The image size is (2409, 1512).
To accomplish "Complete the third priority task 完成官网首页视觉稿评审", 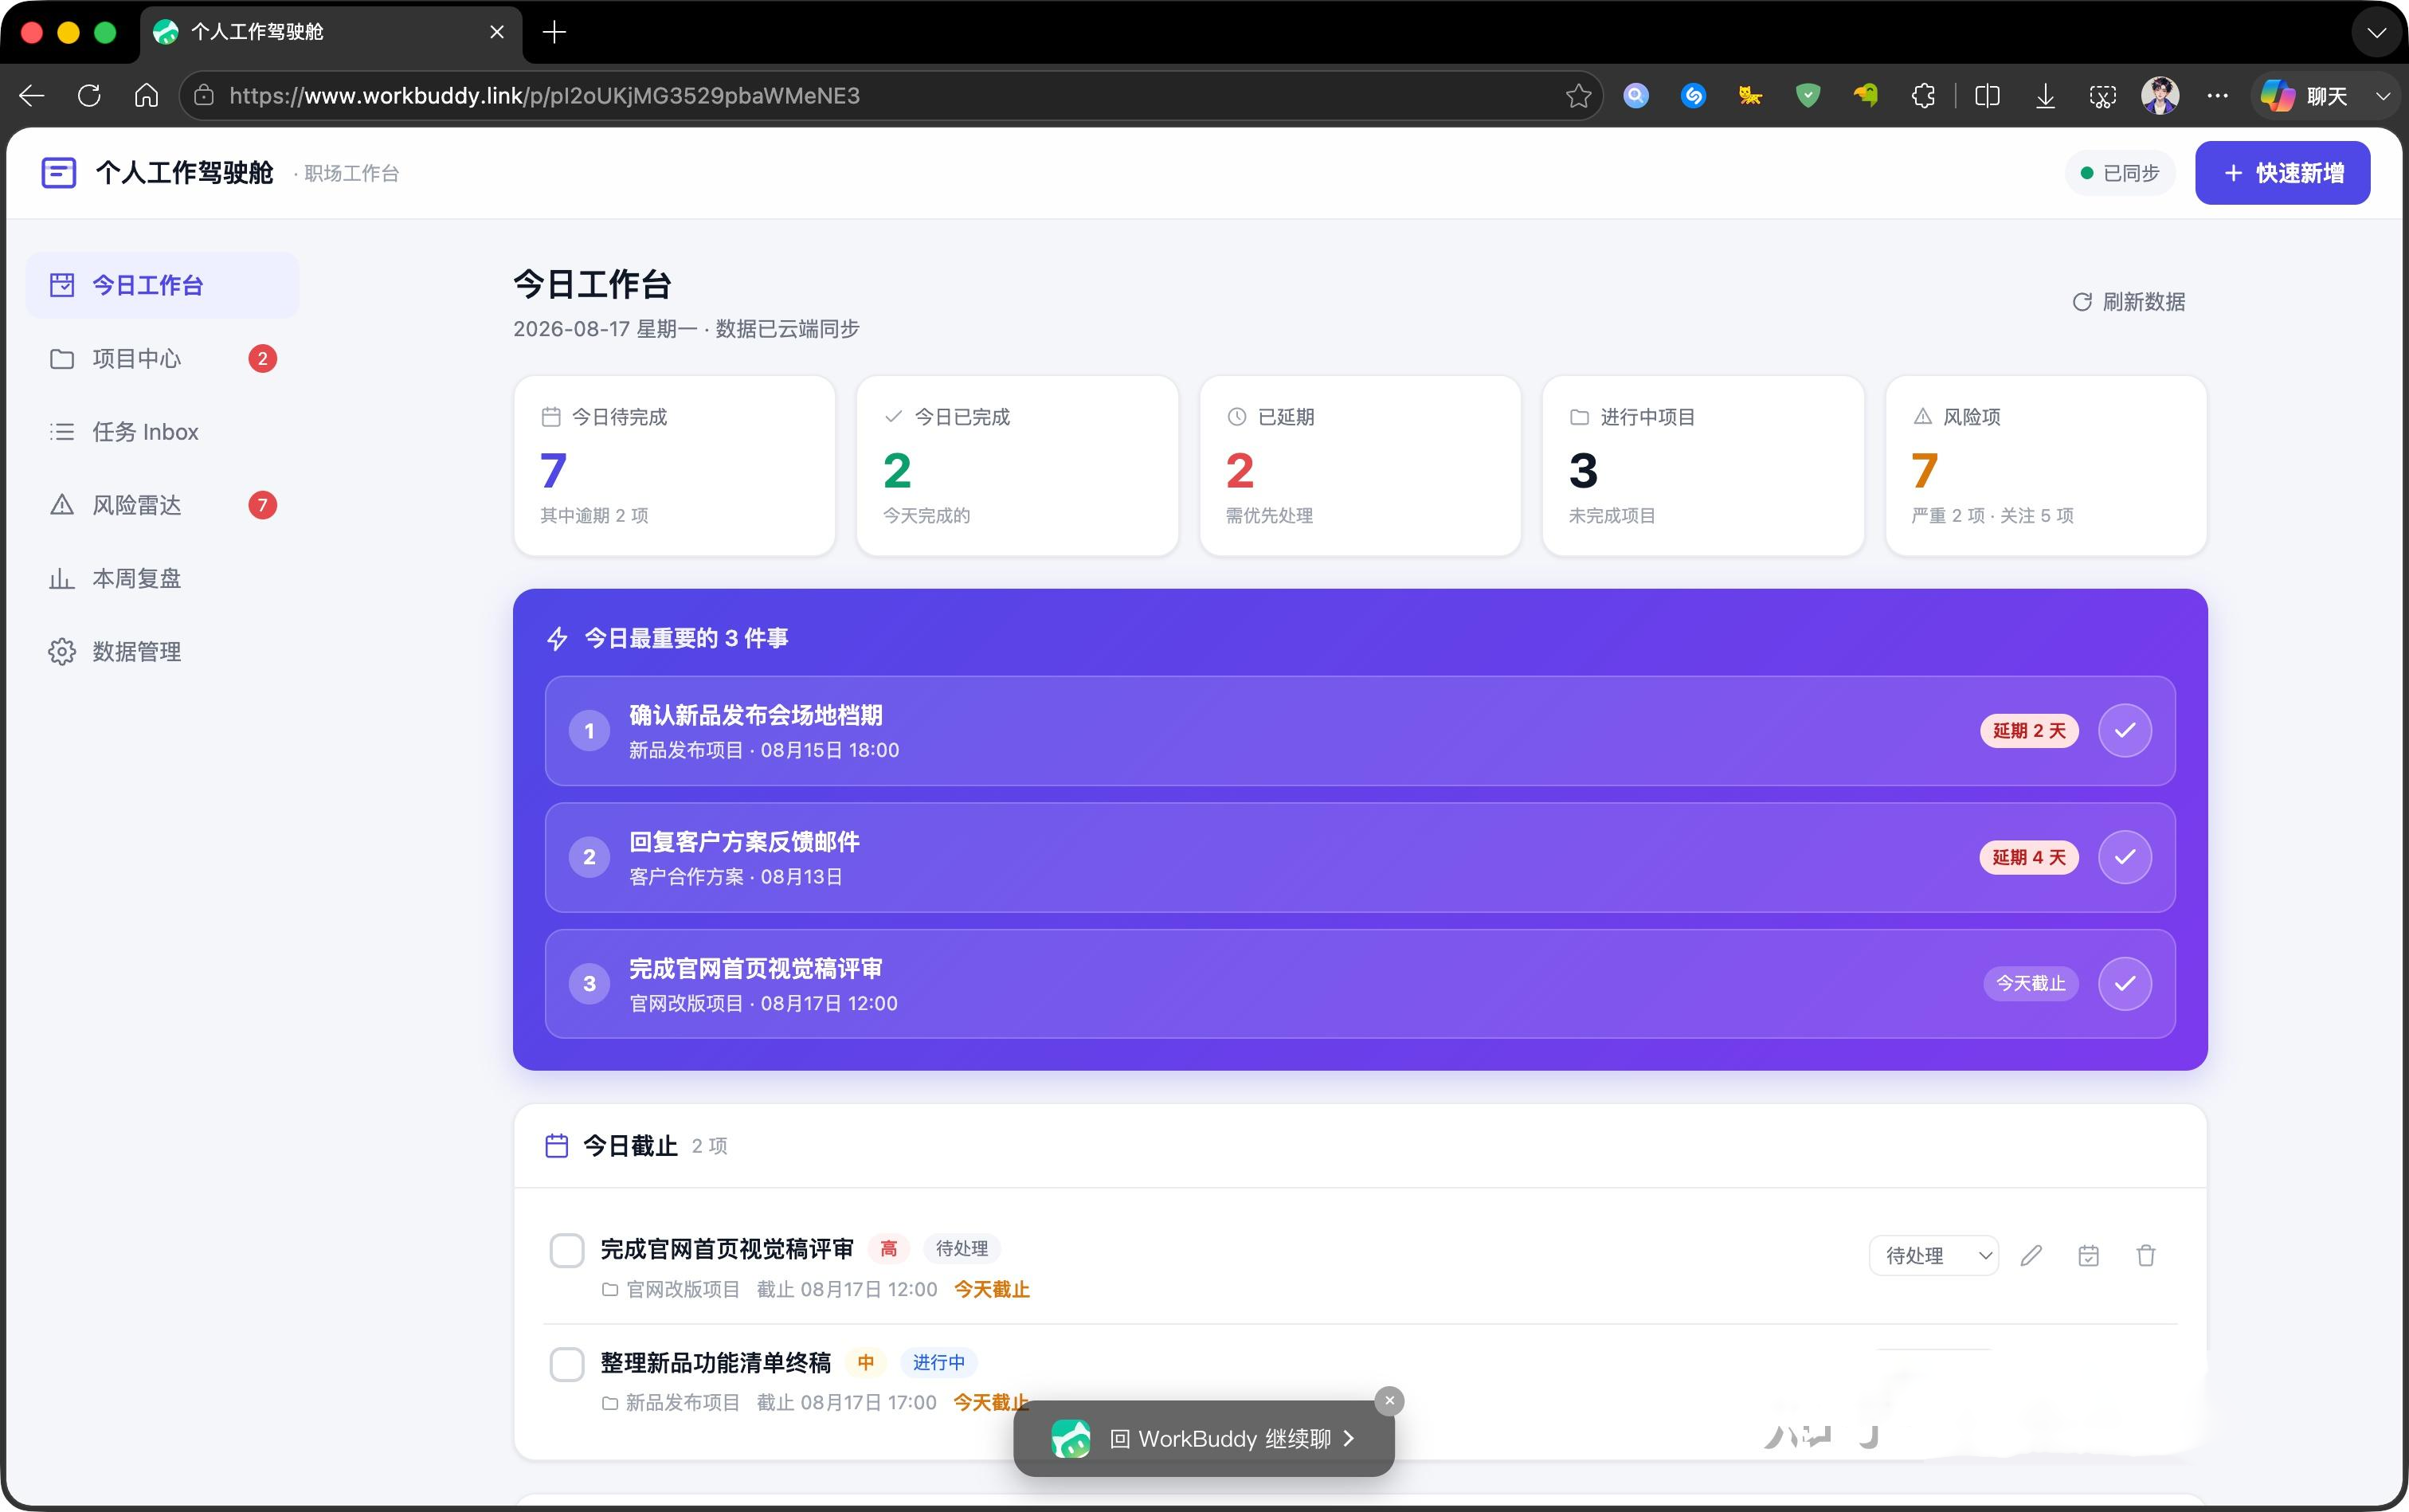I will (x=2125, y=983).
